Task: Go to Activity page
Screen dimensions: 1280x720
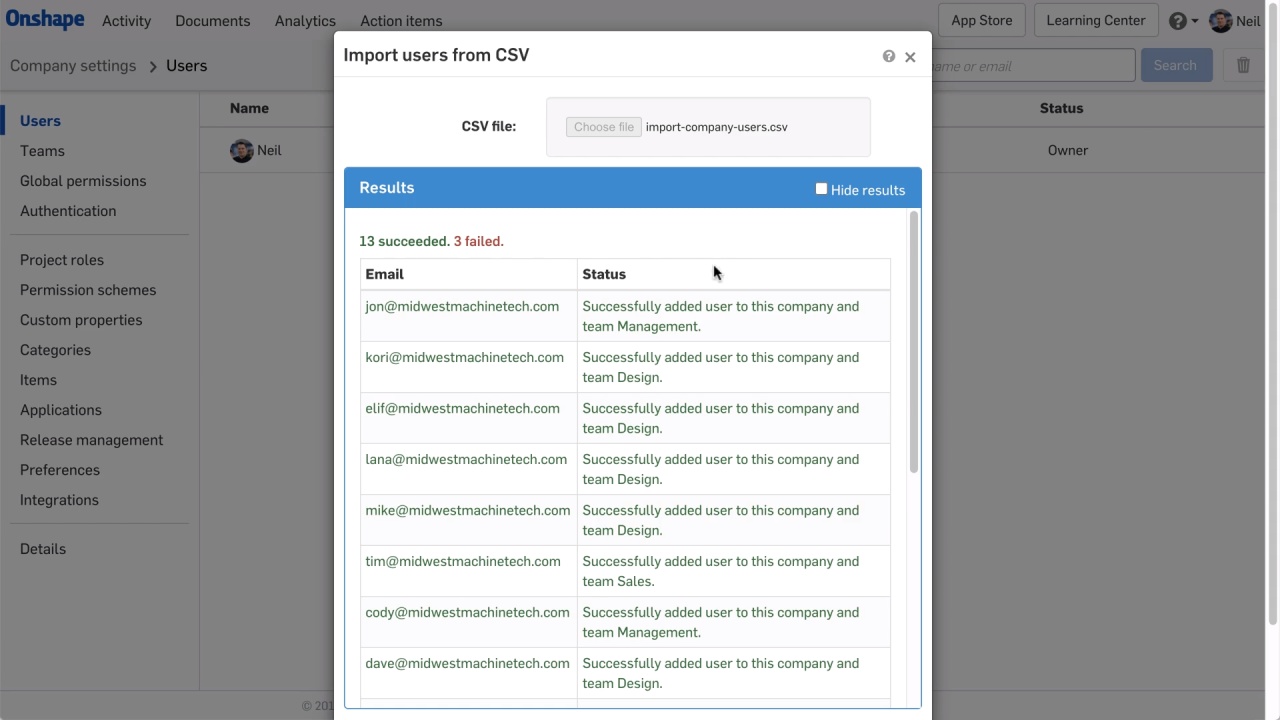Action: 126,21
